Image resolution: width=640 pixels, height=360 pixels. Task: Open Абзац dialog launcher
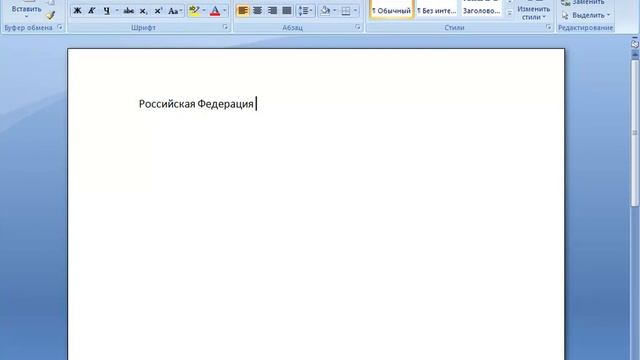click(358, 27)
